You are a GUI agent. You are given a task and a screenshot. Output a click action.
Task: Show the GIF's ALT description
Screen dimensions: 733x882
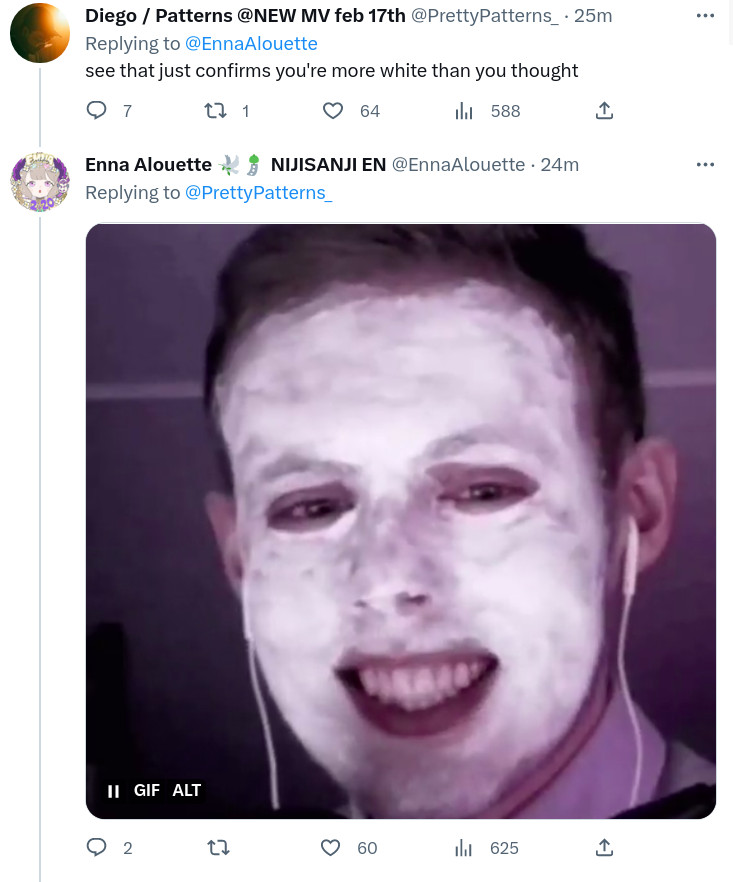(x=186, y=790)
